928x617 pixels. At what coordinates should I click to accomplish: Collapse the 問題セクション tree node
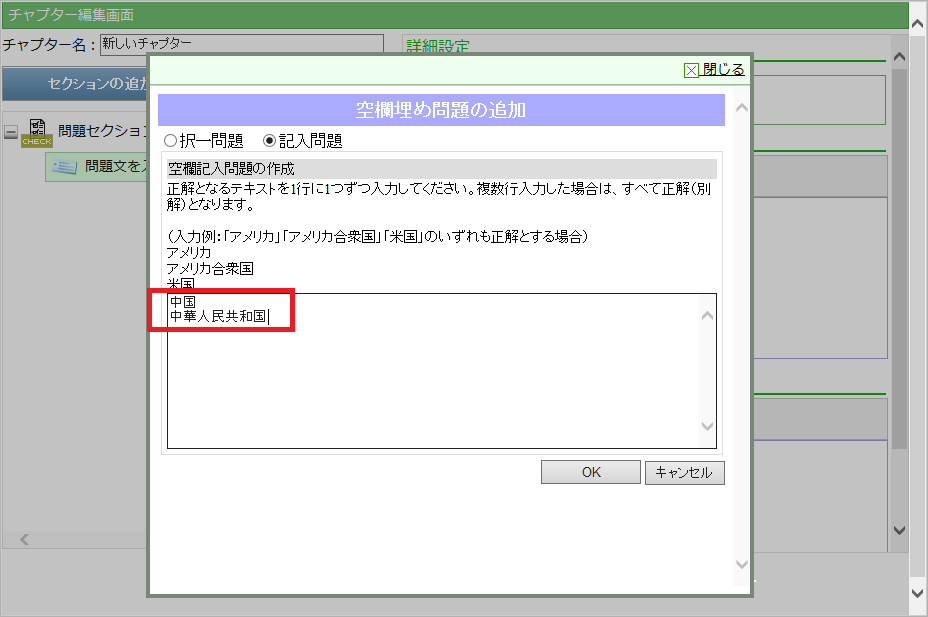pos(11,131)
